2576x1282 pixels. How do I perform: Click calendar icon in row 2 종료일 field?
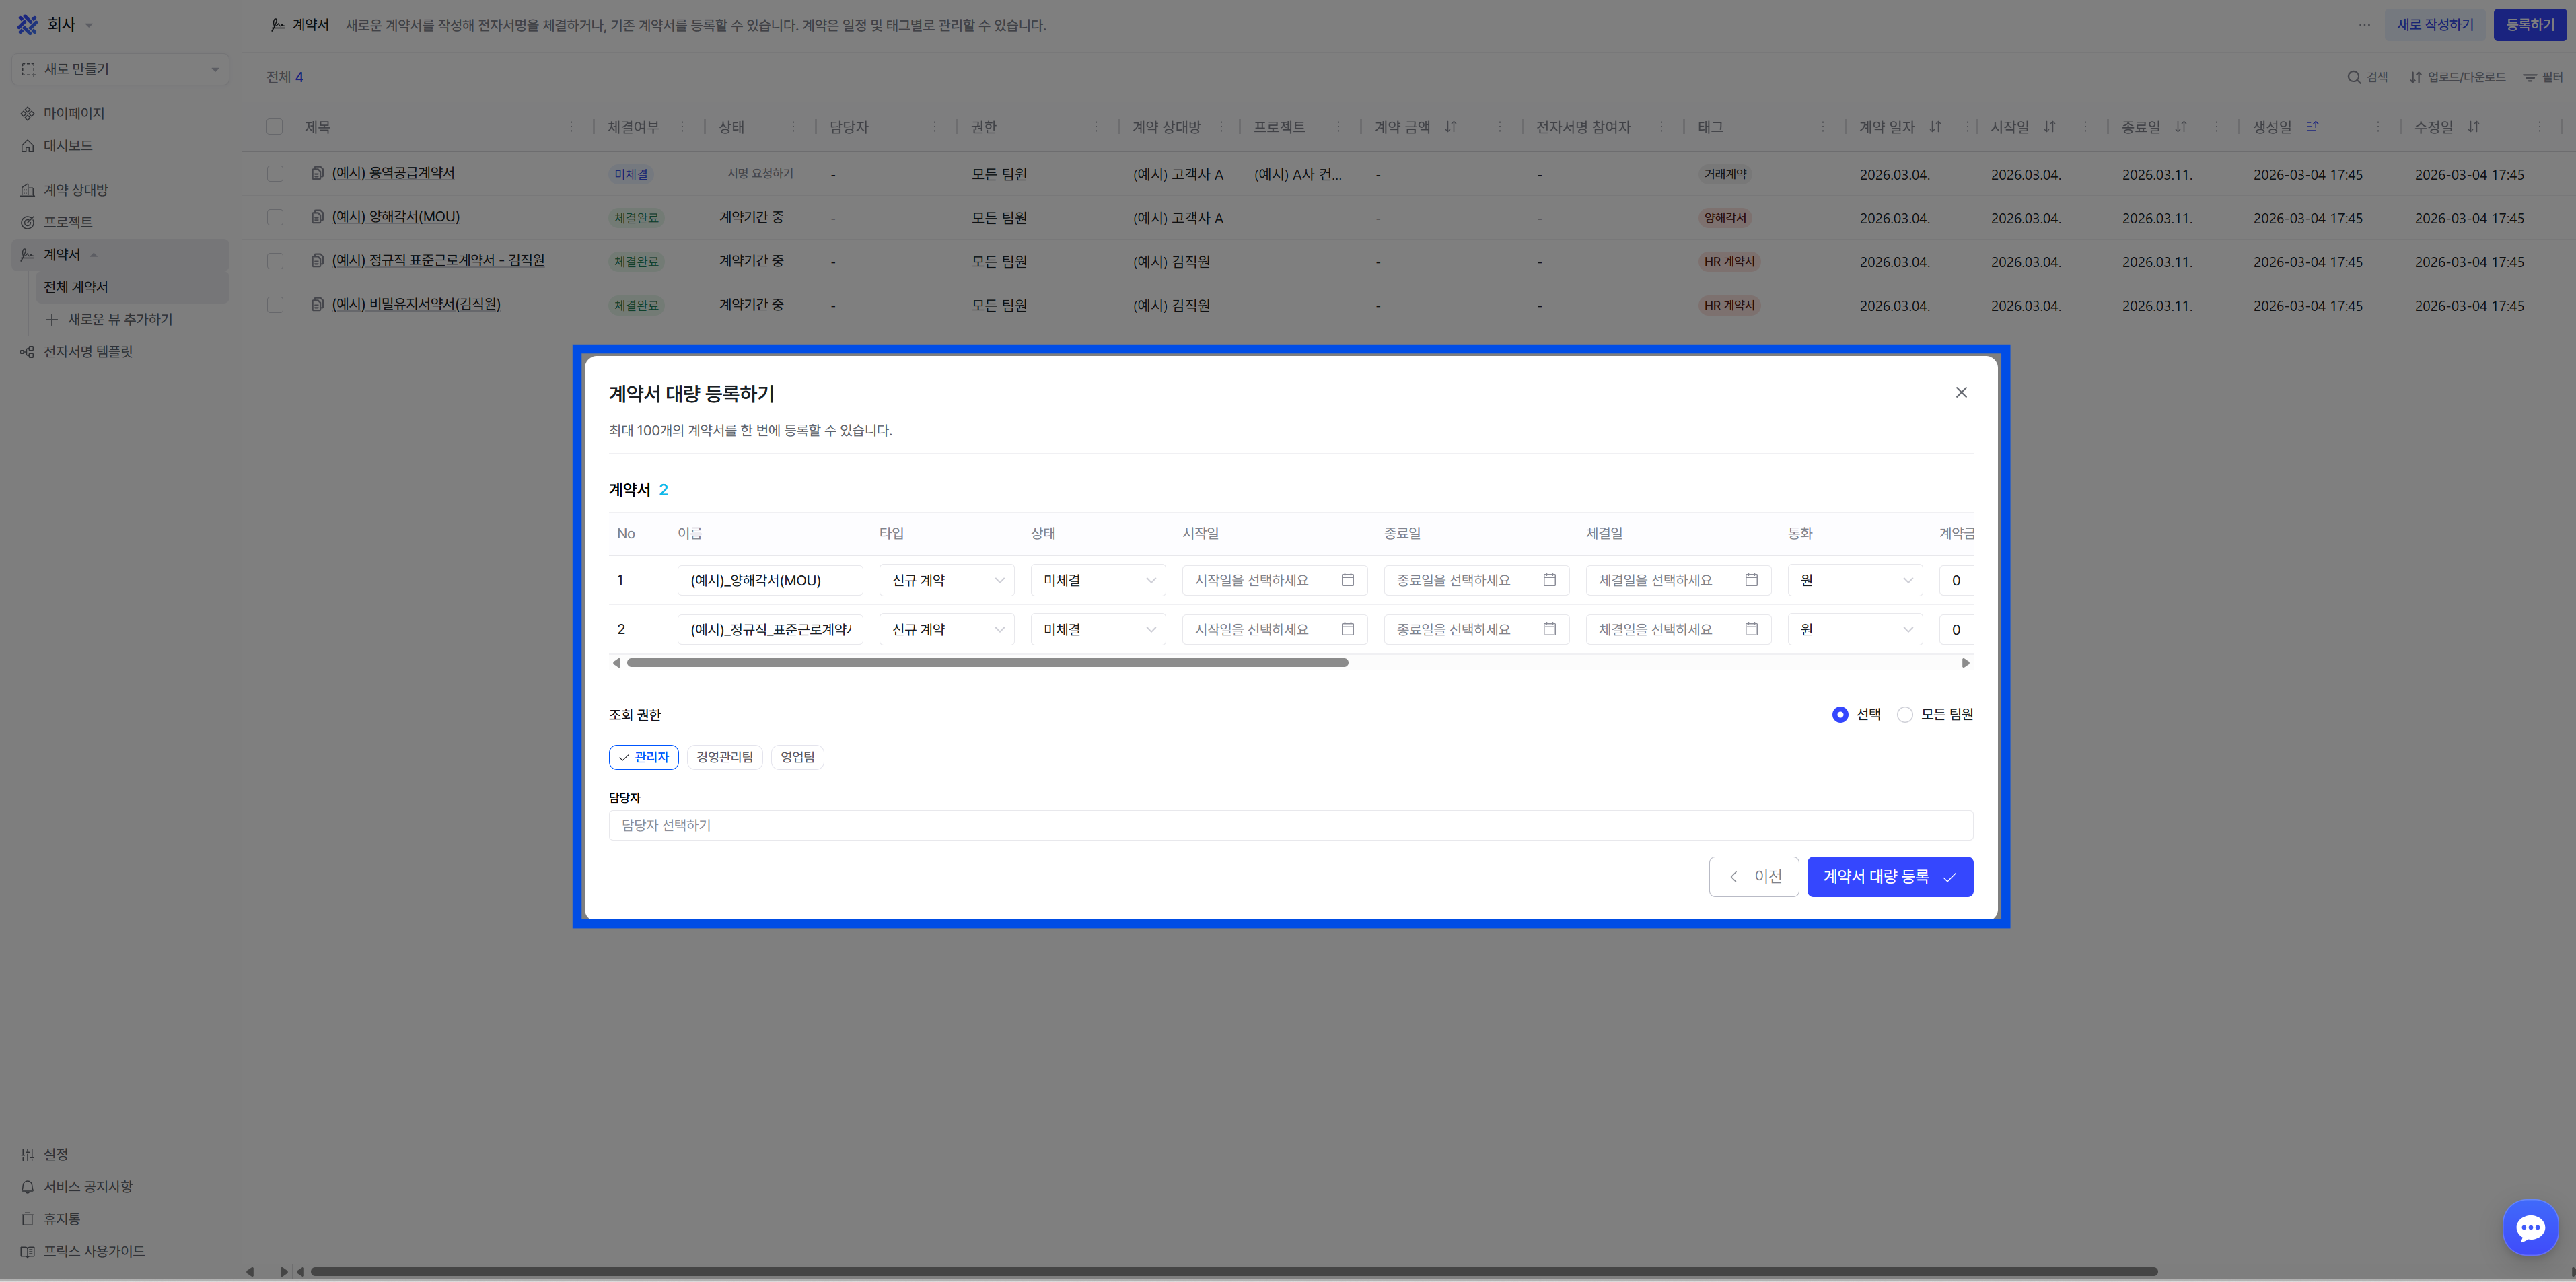click(1549, 629)
